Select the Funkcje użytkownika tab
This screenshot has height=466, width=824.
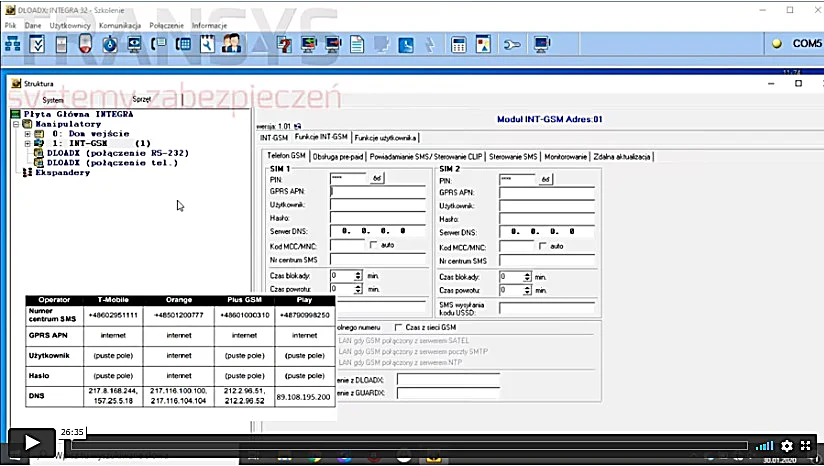(385, 138)
